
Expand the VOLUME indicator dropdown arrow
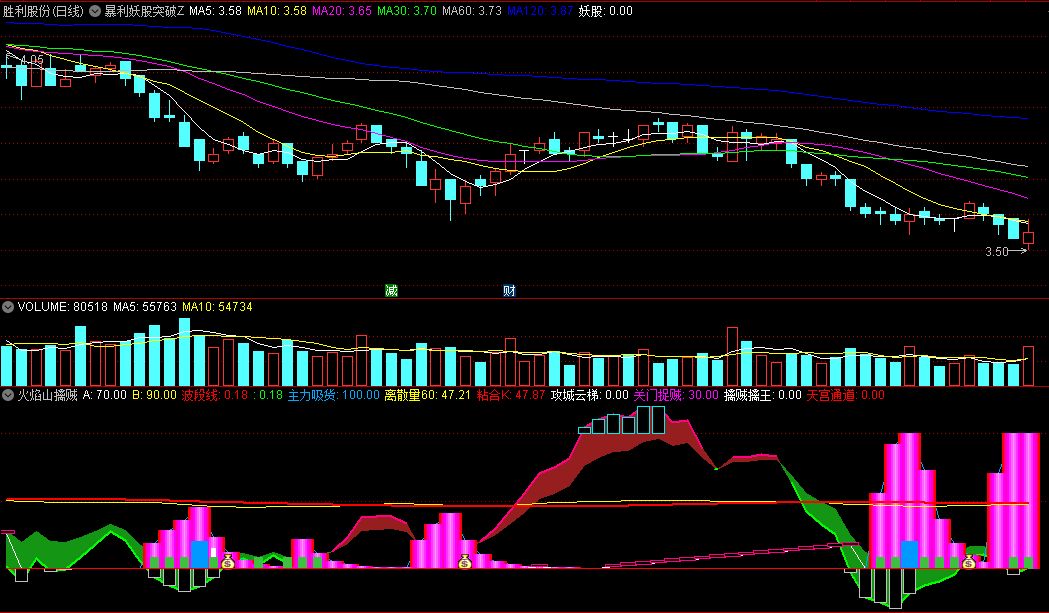pos(8,307)
